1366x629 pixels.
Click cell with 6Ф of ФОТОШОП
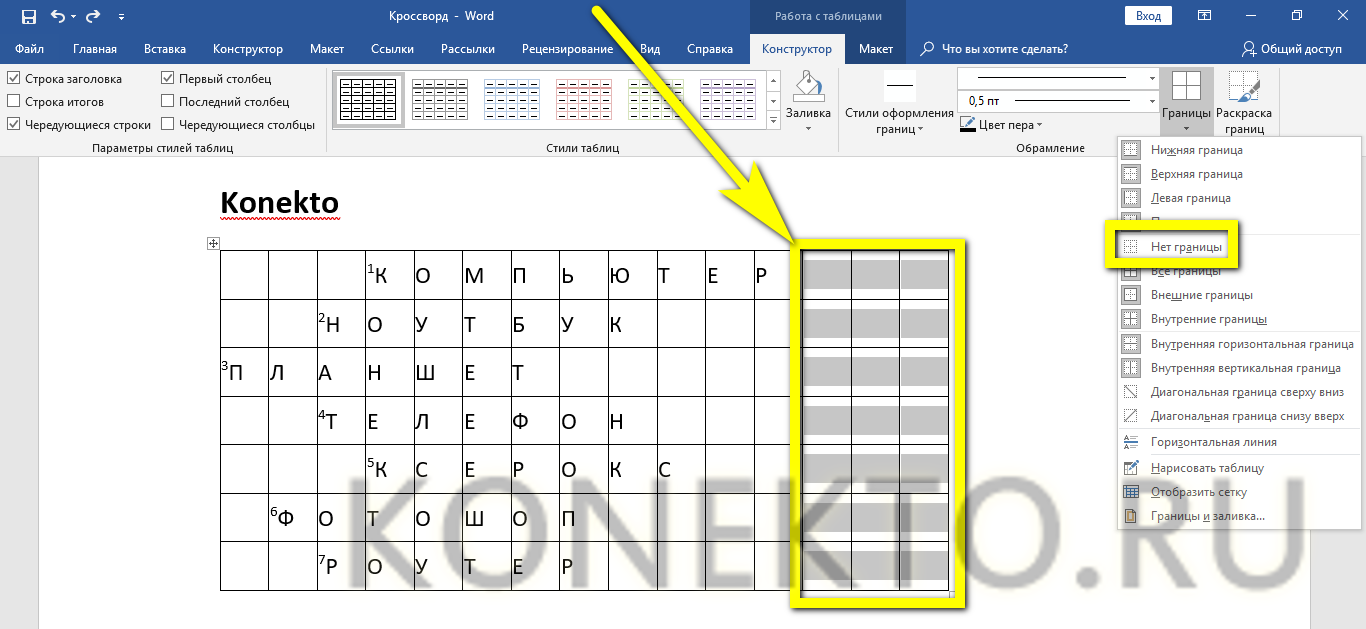(x=293, y=517)
